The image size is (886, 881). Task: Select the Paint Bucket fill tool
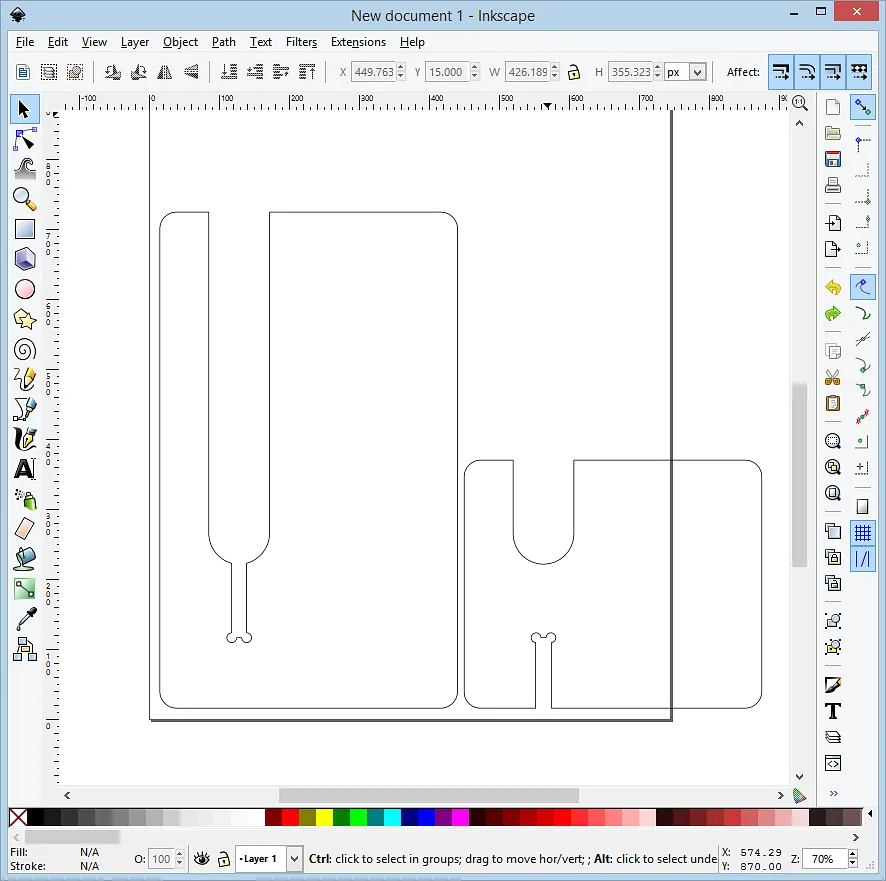pyautogui.click(x=25, y=559)
